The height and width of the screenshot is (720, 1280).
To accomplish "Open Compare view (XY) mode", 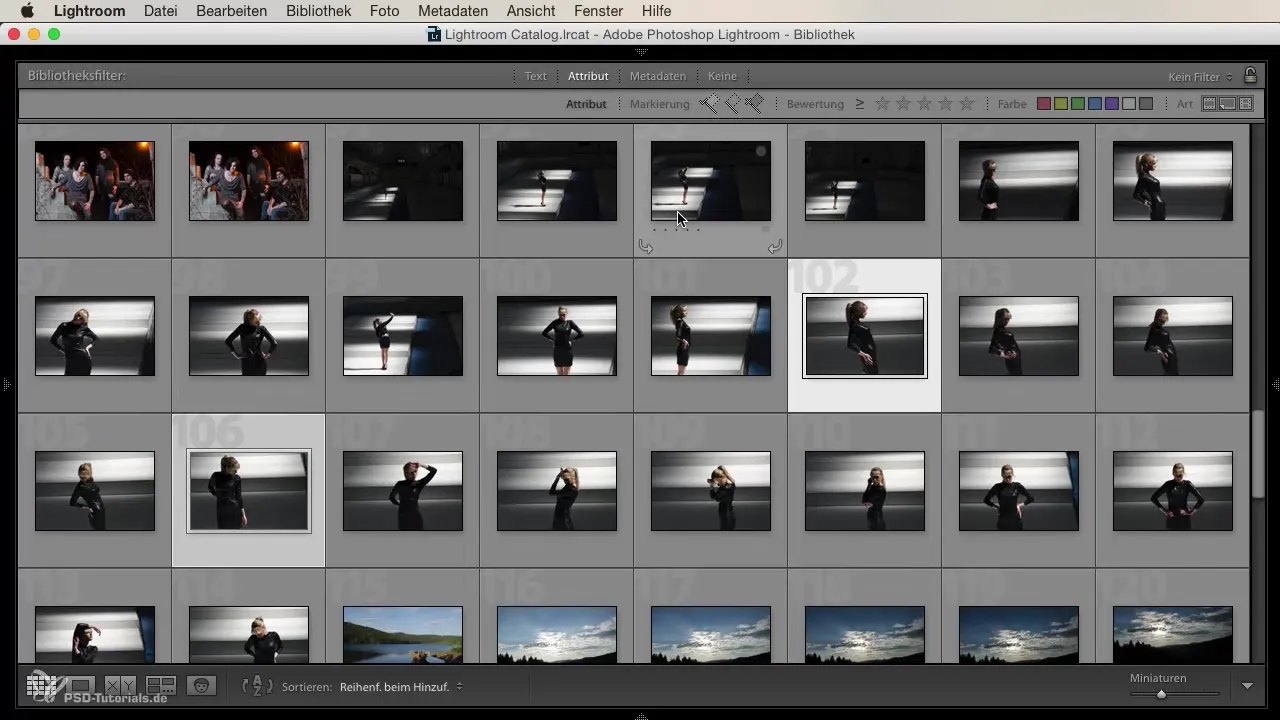I will 121,686.
